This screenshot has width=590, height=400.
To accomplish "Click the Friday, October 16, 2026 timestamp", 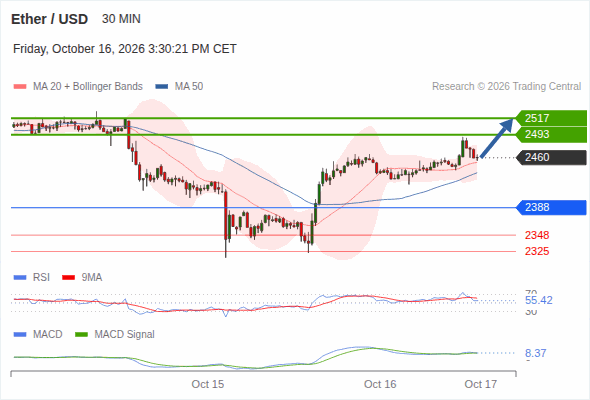I will pyautogui.click(x=125, y=49).
